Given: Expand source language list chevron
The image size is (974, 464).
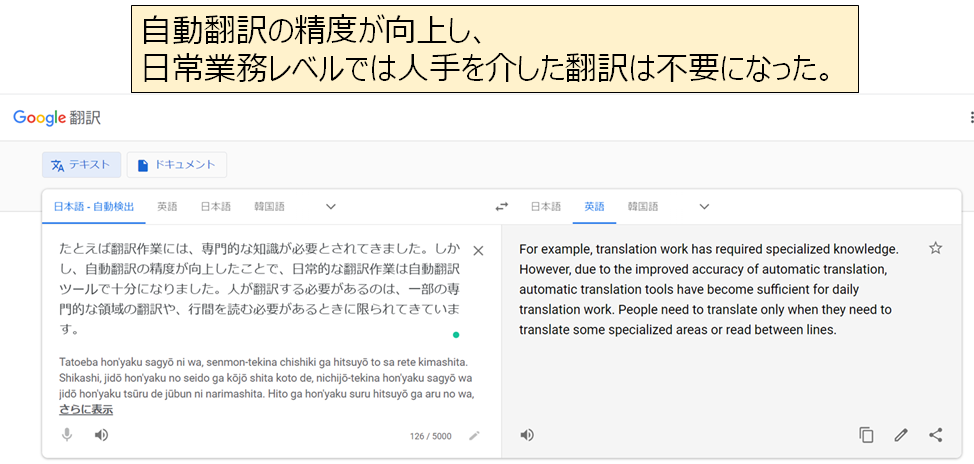Looking at the screenshot, I should 331,207.
